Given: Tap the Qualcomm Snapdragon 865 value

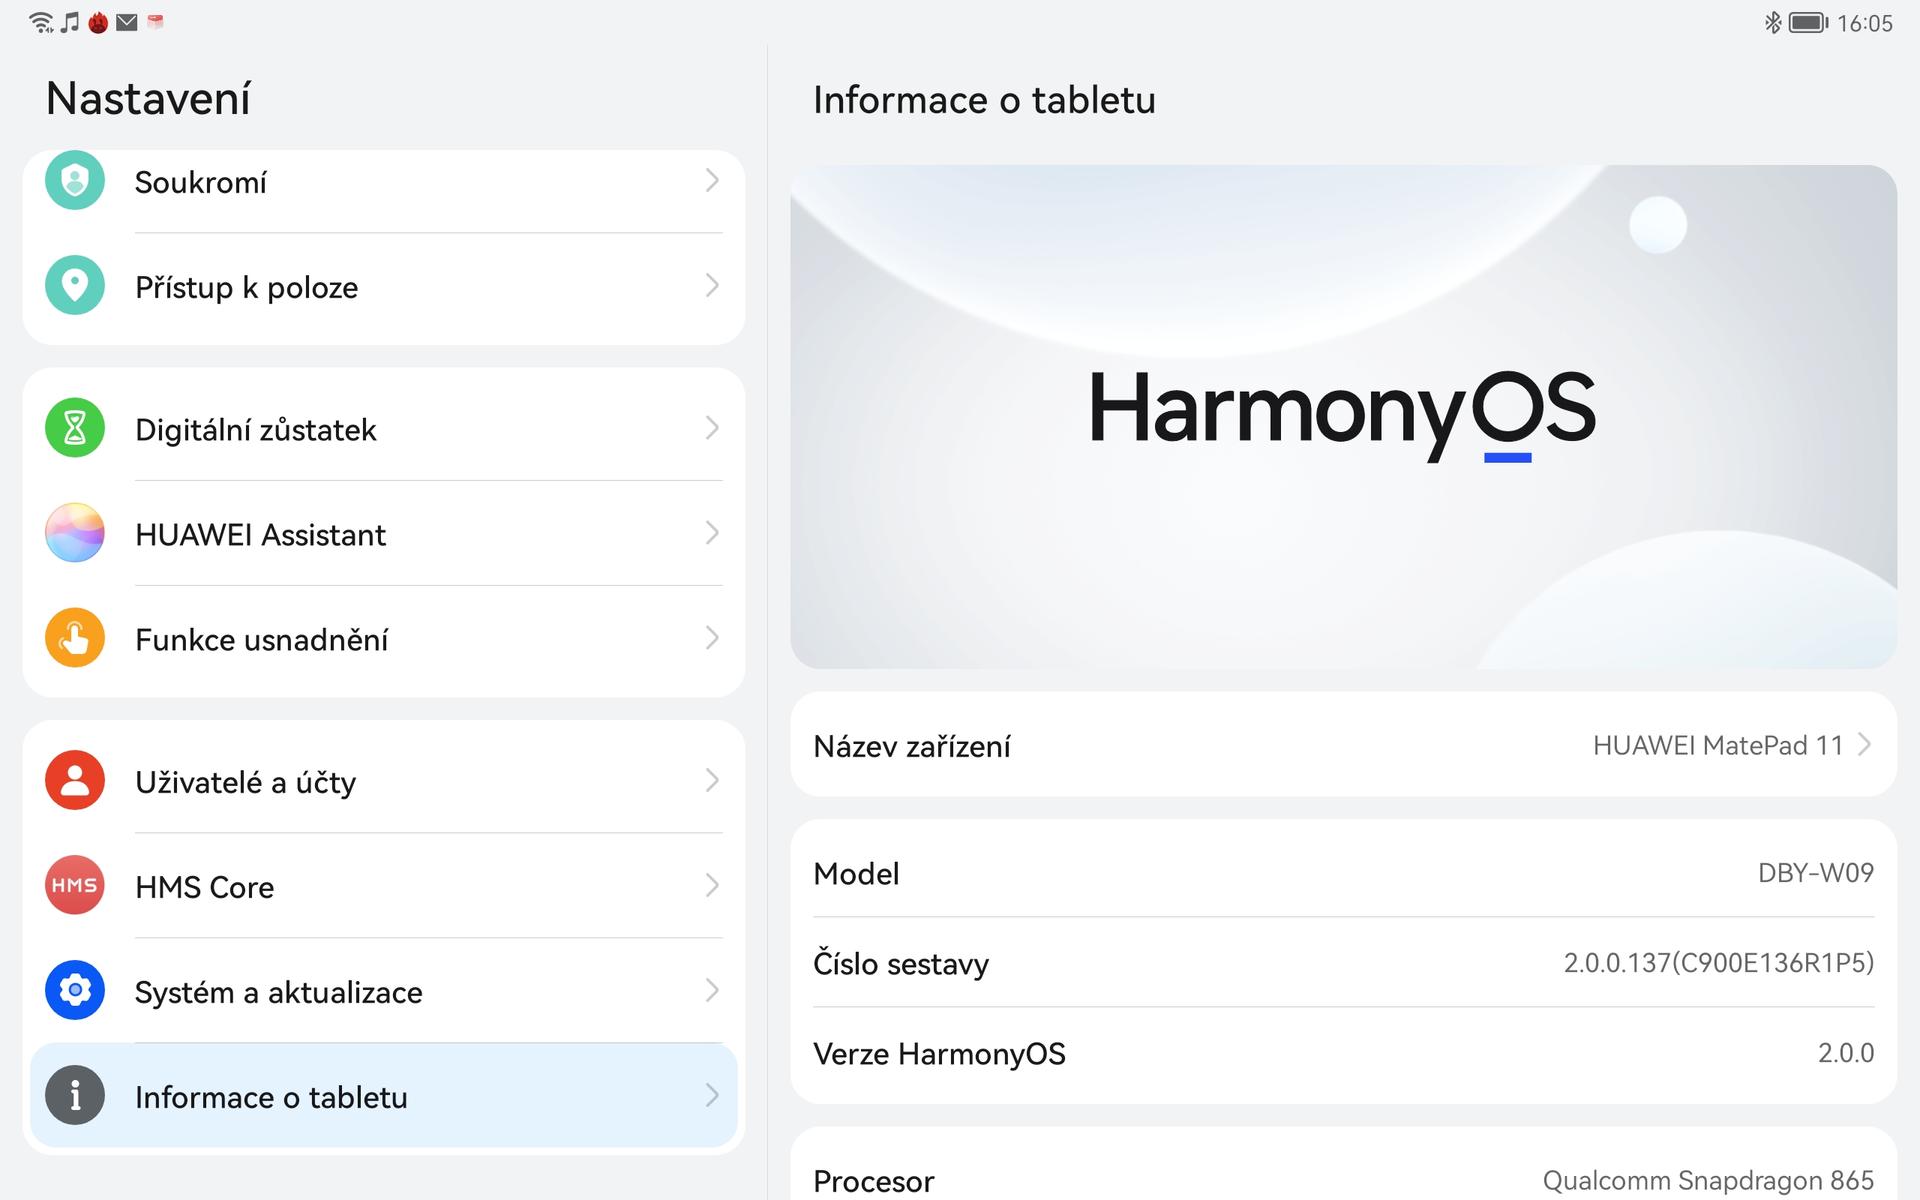Looking at the screenshot, I should pyautogui.click(x=1708, y=1180).
